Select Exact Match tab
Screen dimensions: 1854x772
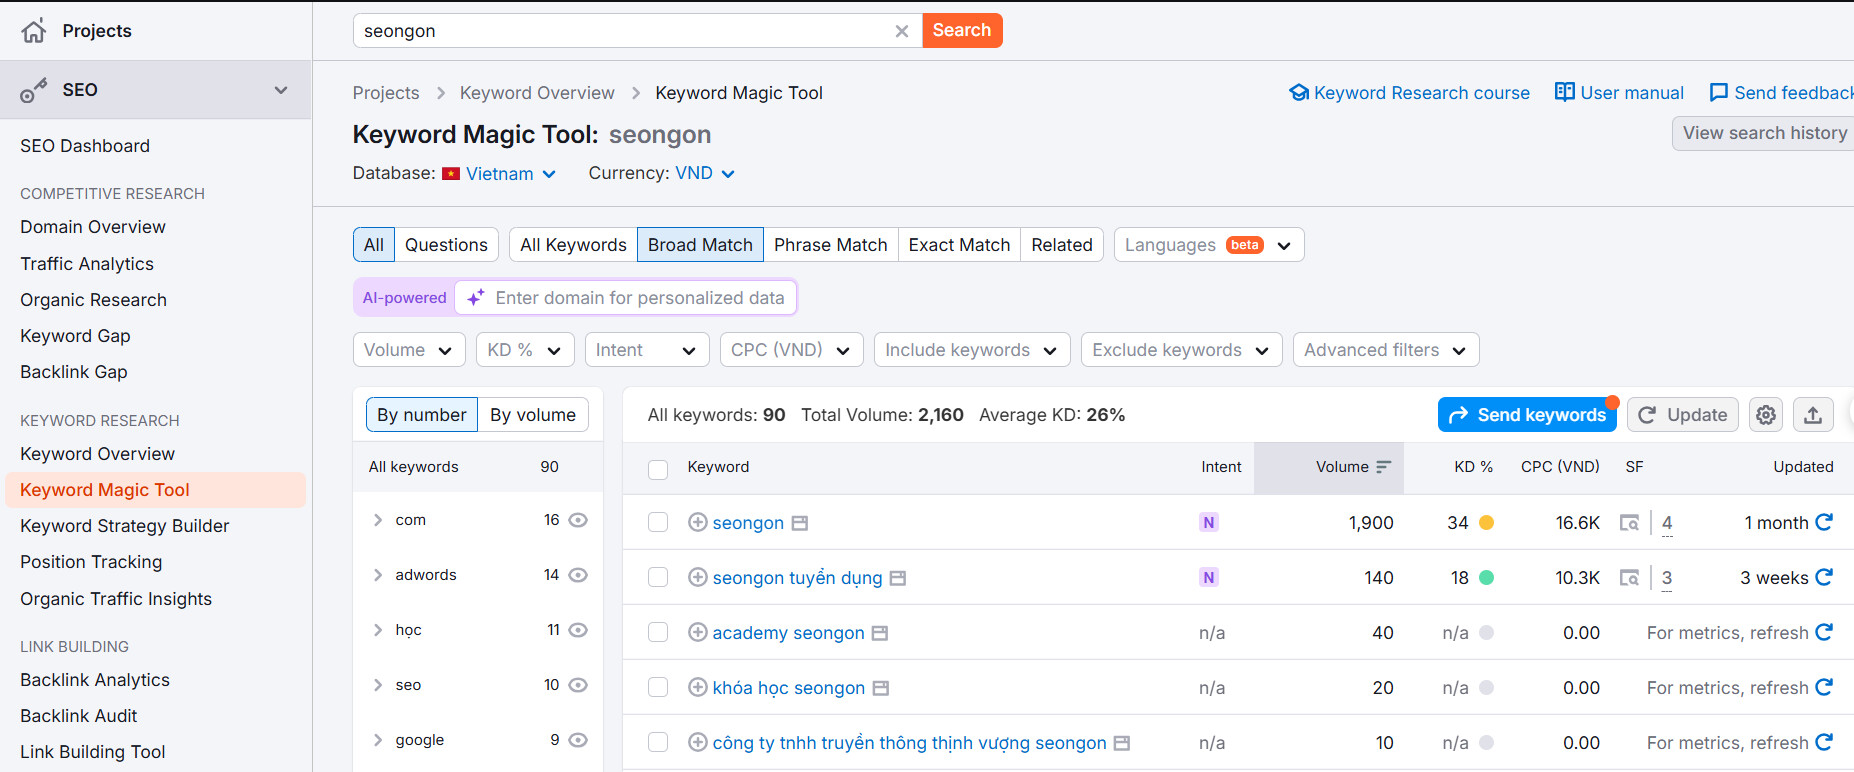tap(959, 245)
